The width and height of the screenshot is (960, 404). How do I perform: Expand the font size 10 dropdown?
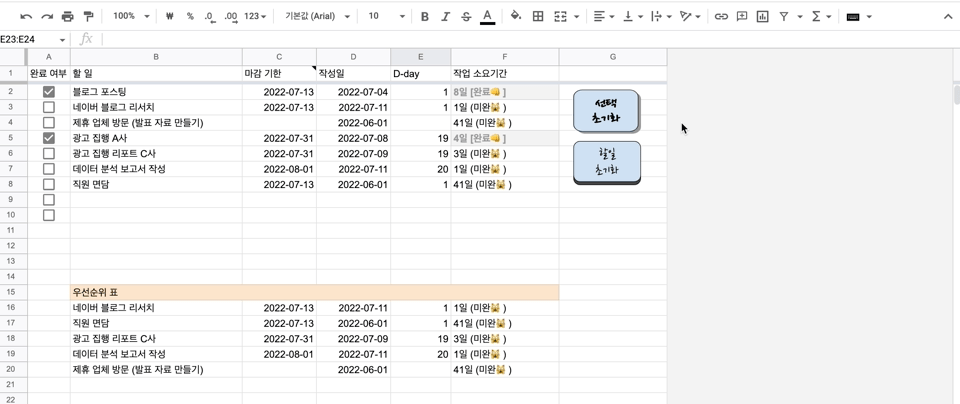[x=386, y=17]
